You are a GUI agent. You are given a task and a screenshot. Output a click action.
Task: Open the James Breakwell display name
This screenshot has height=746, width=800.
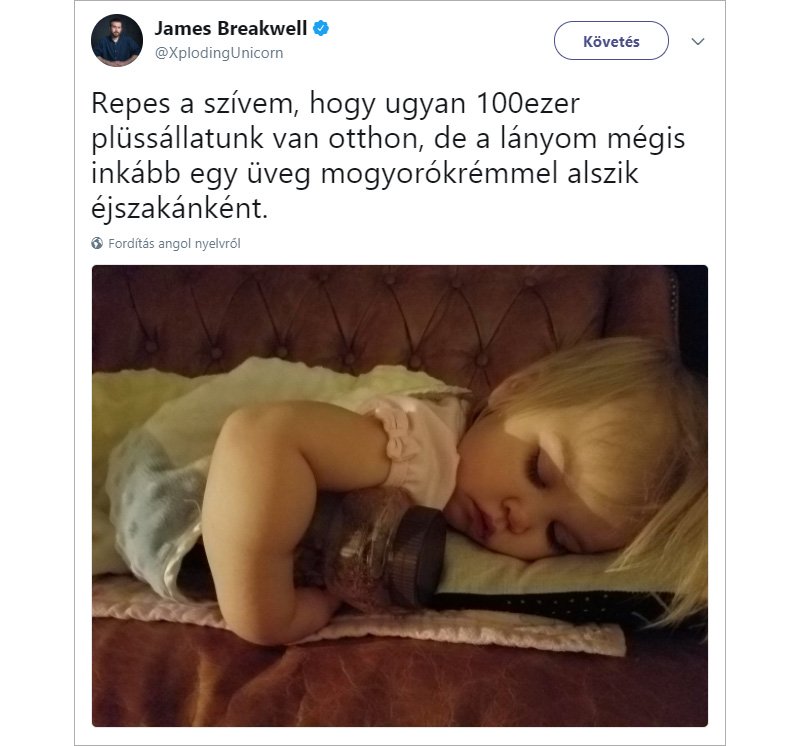click(231, 28)
